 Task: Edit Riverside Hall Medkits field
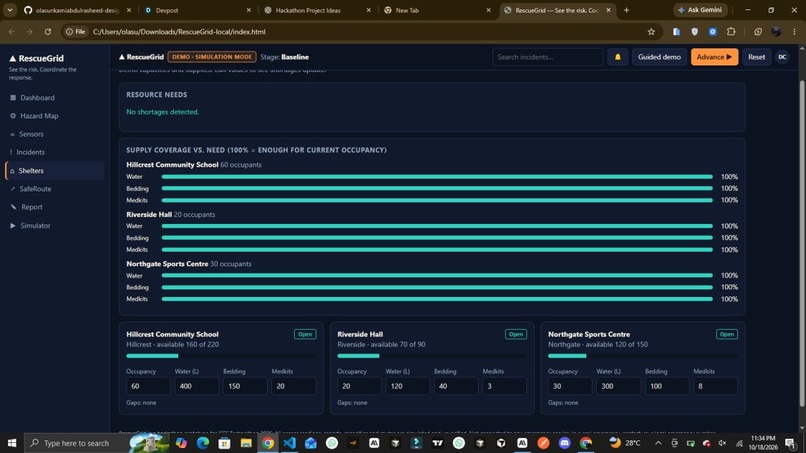pyautogui.click(x=504, y=386)
